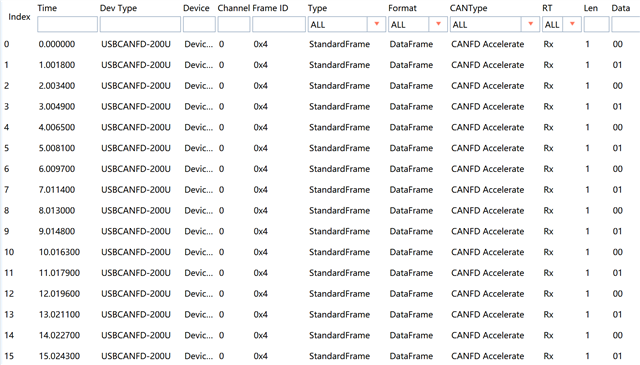Click the Len column header
The height and width of the screenshot is (365, 640).
(x=591, y=8)
